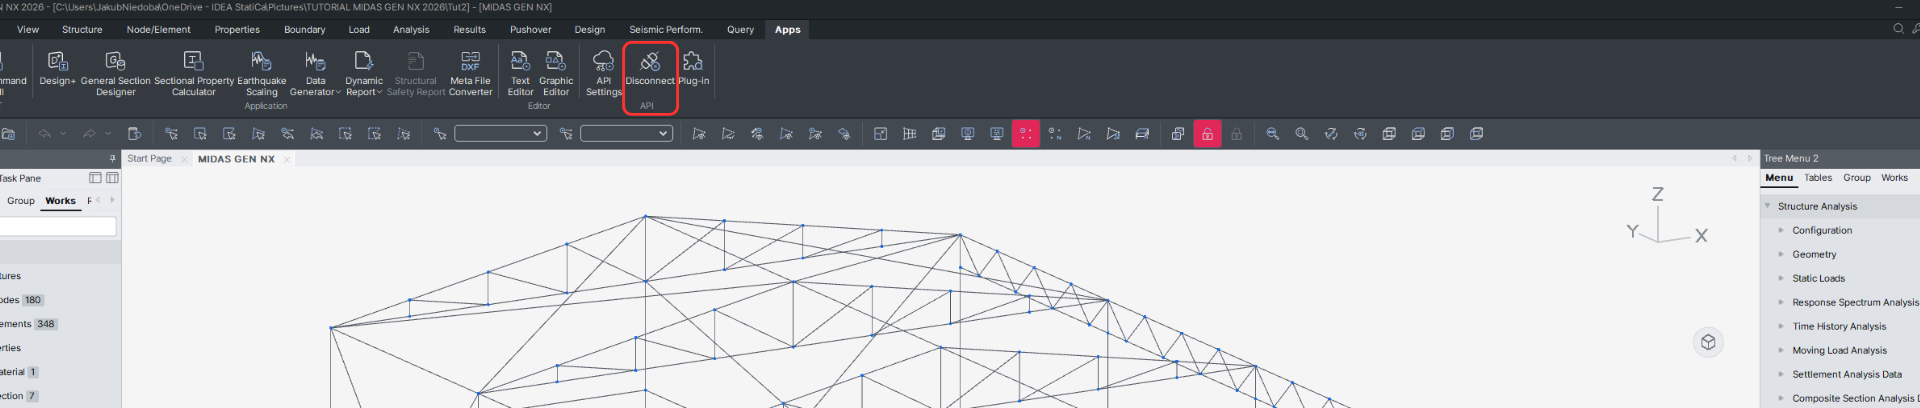
Task: Expand the Geometry tree node
Action: (x=1781, y=255)
